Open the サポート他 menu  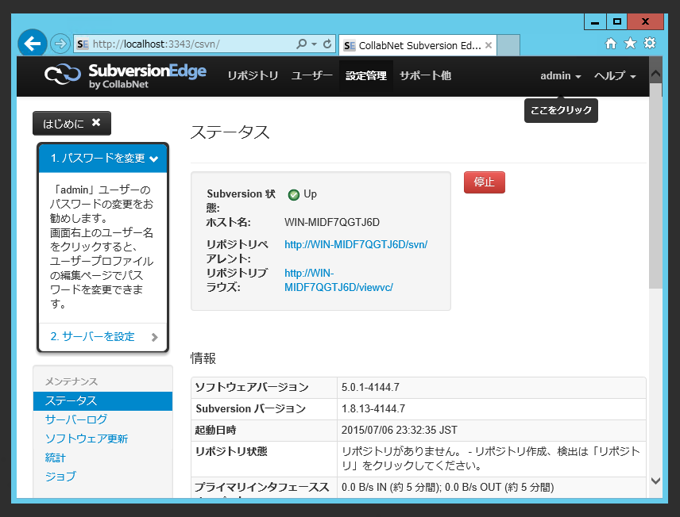click(x=425, y=76)
